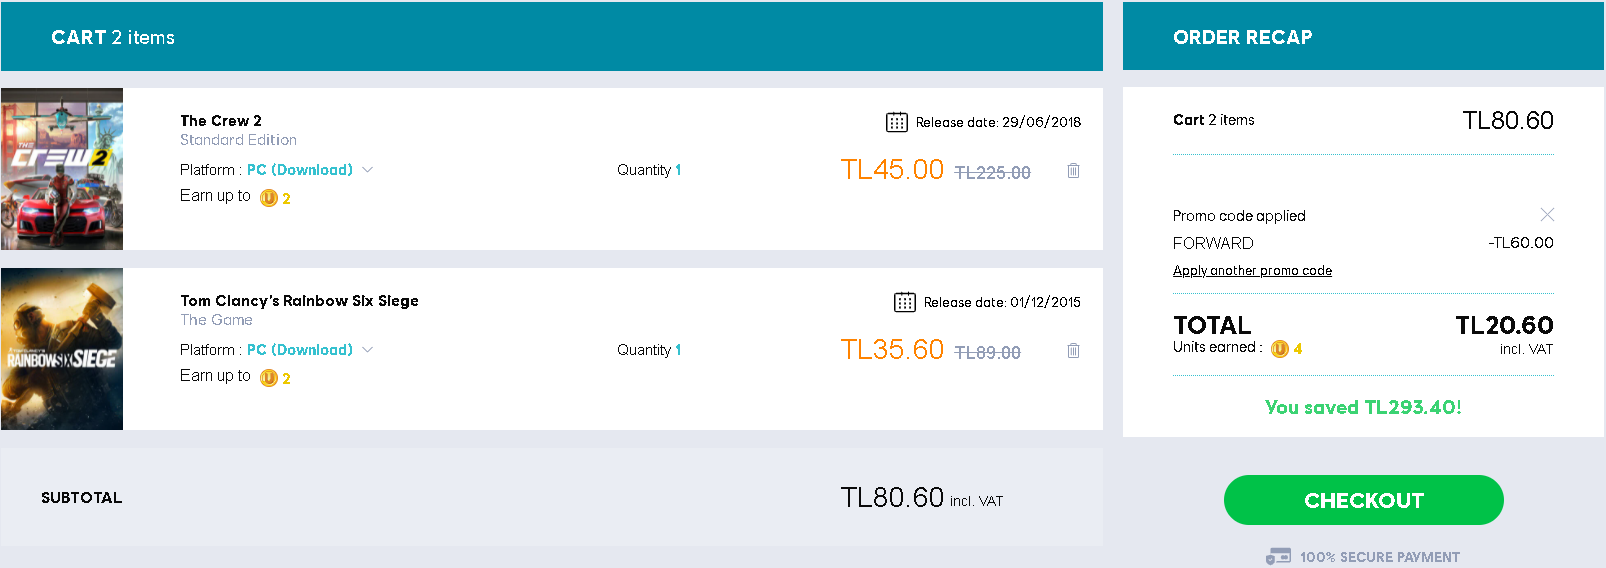
Task: Click the Units coin icon under Rainbow Six Siege
Action: (268, 378)
